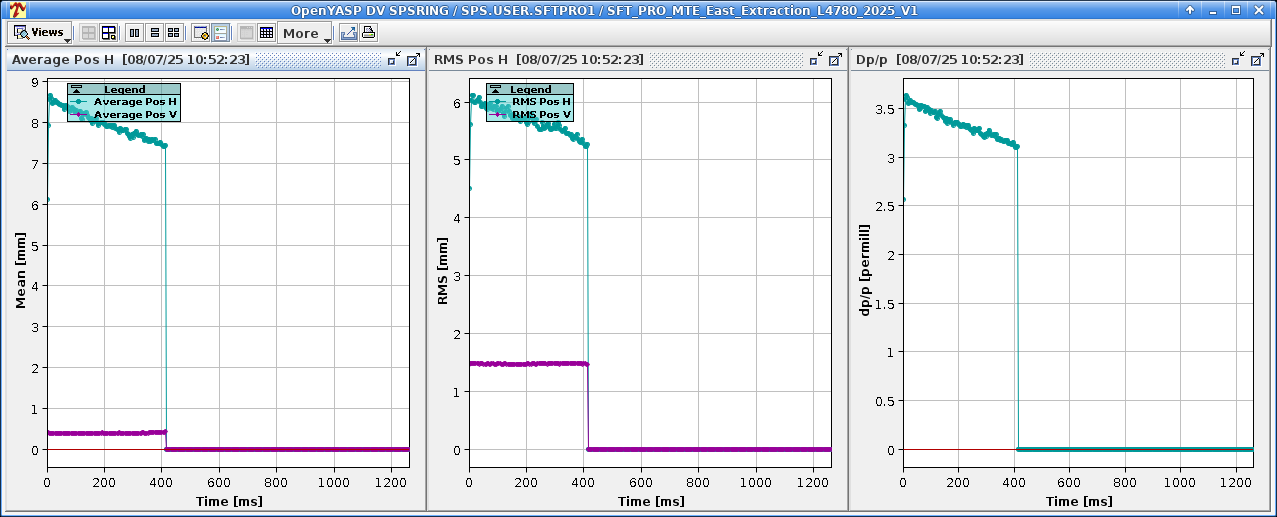1277x517 pixels.
Task: Arrange charts in vertical columns layout
Action: pos(135,33)
